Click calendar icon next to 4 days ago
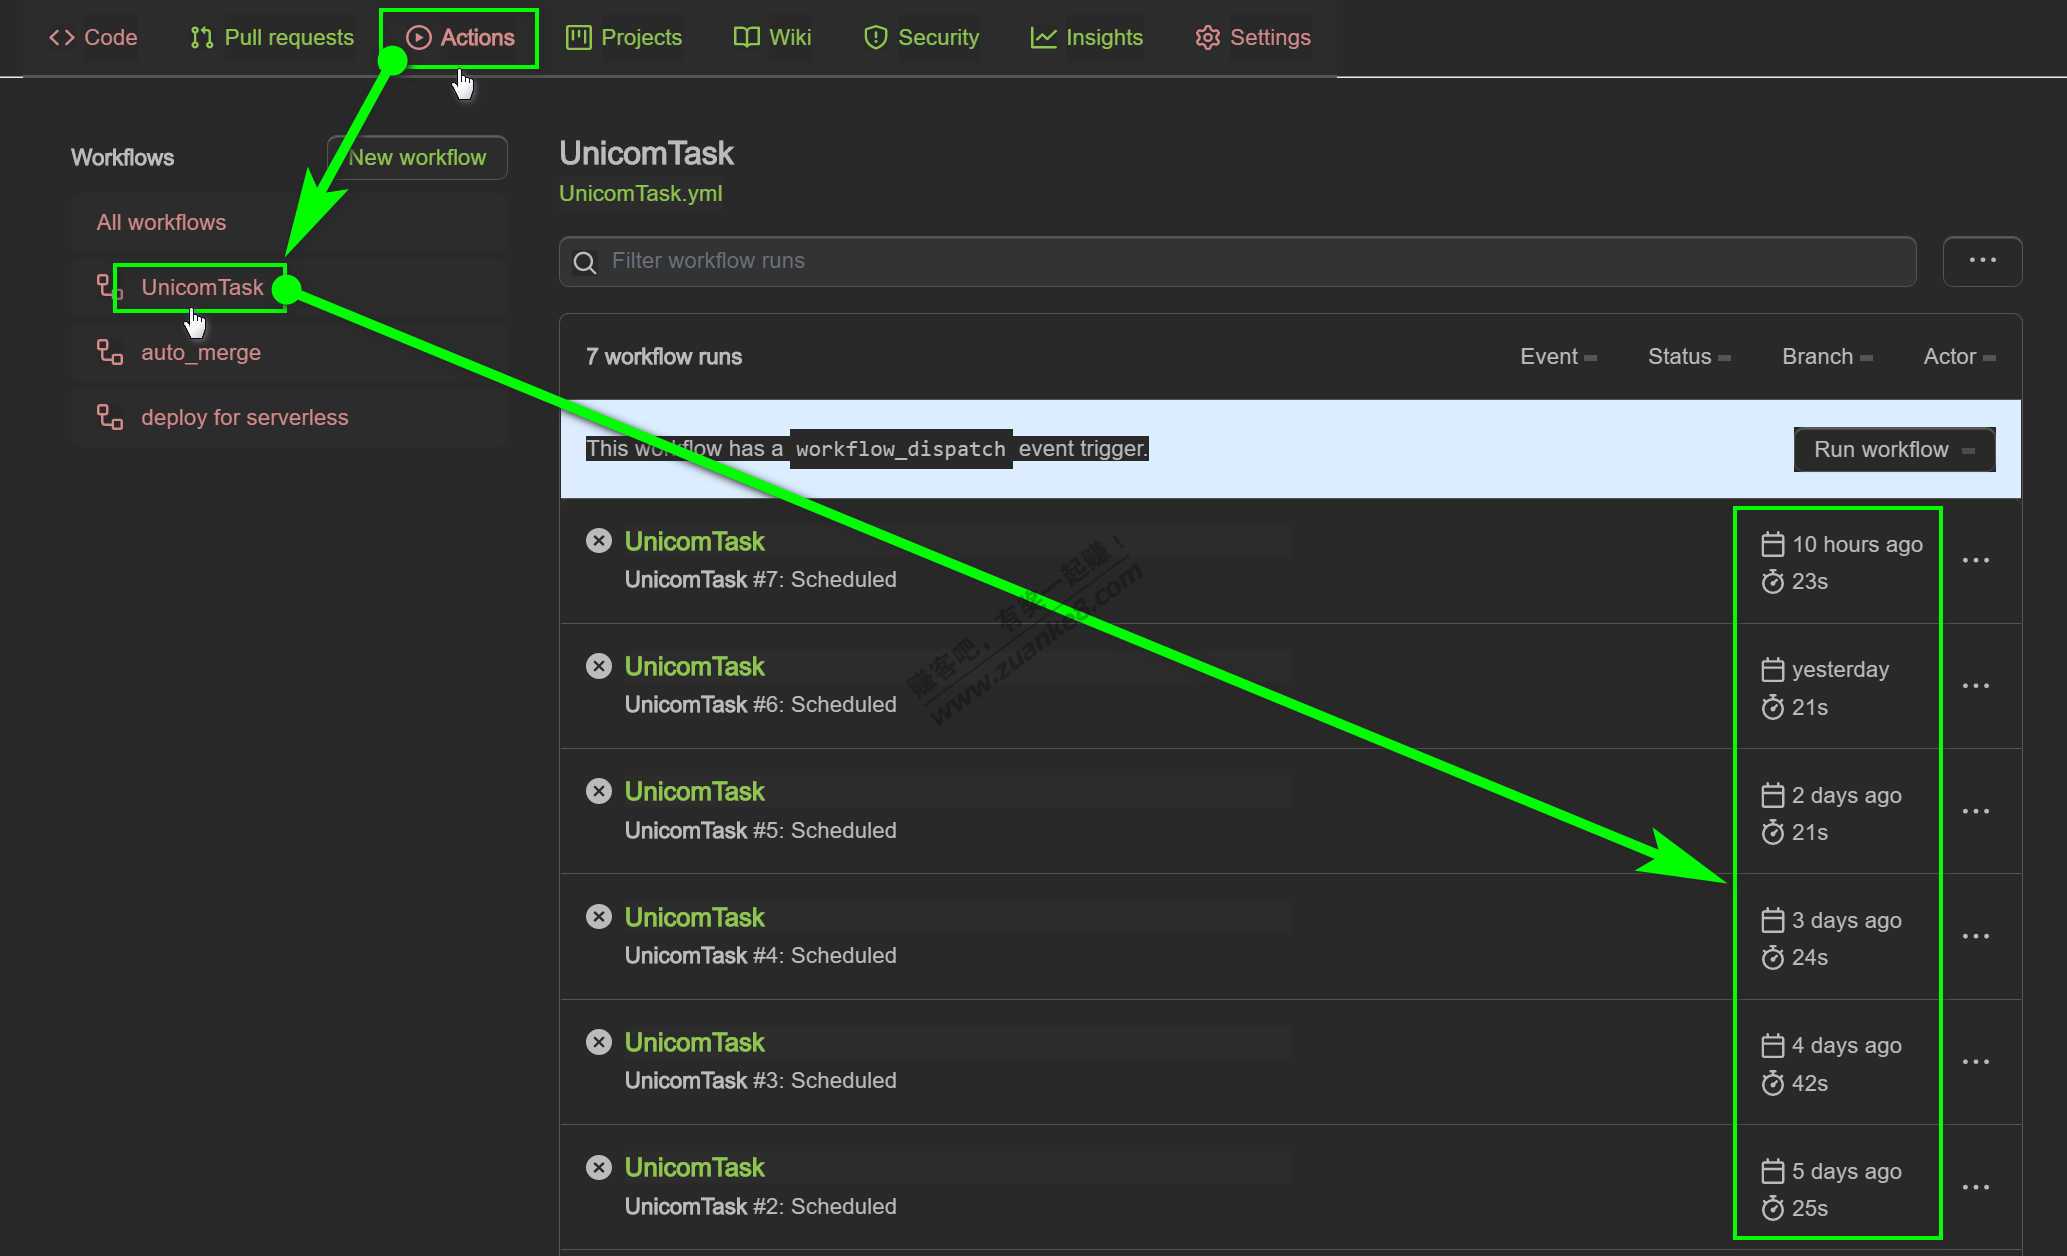Viewport: 2067px width, 1256px height. [x=1772, y=1045]
